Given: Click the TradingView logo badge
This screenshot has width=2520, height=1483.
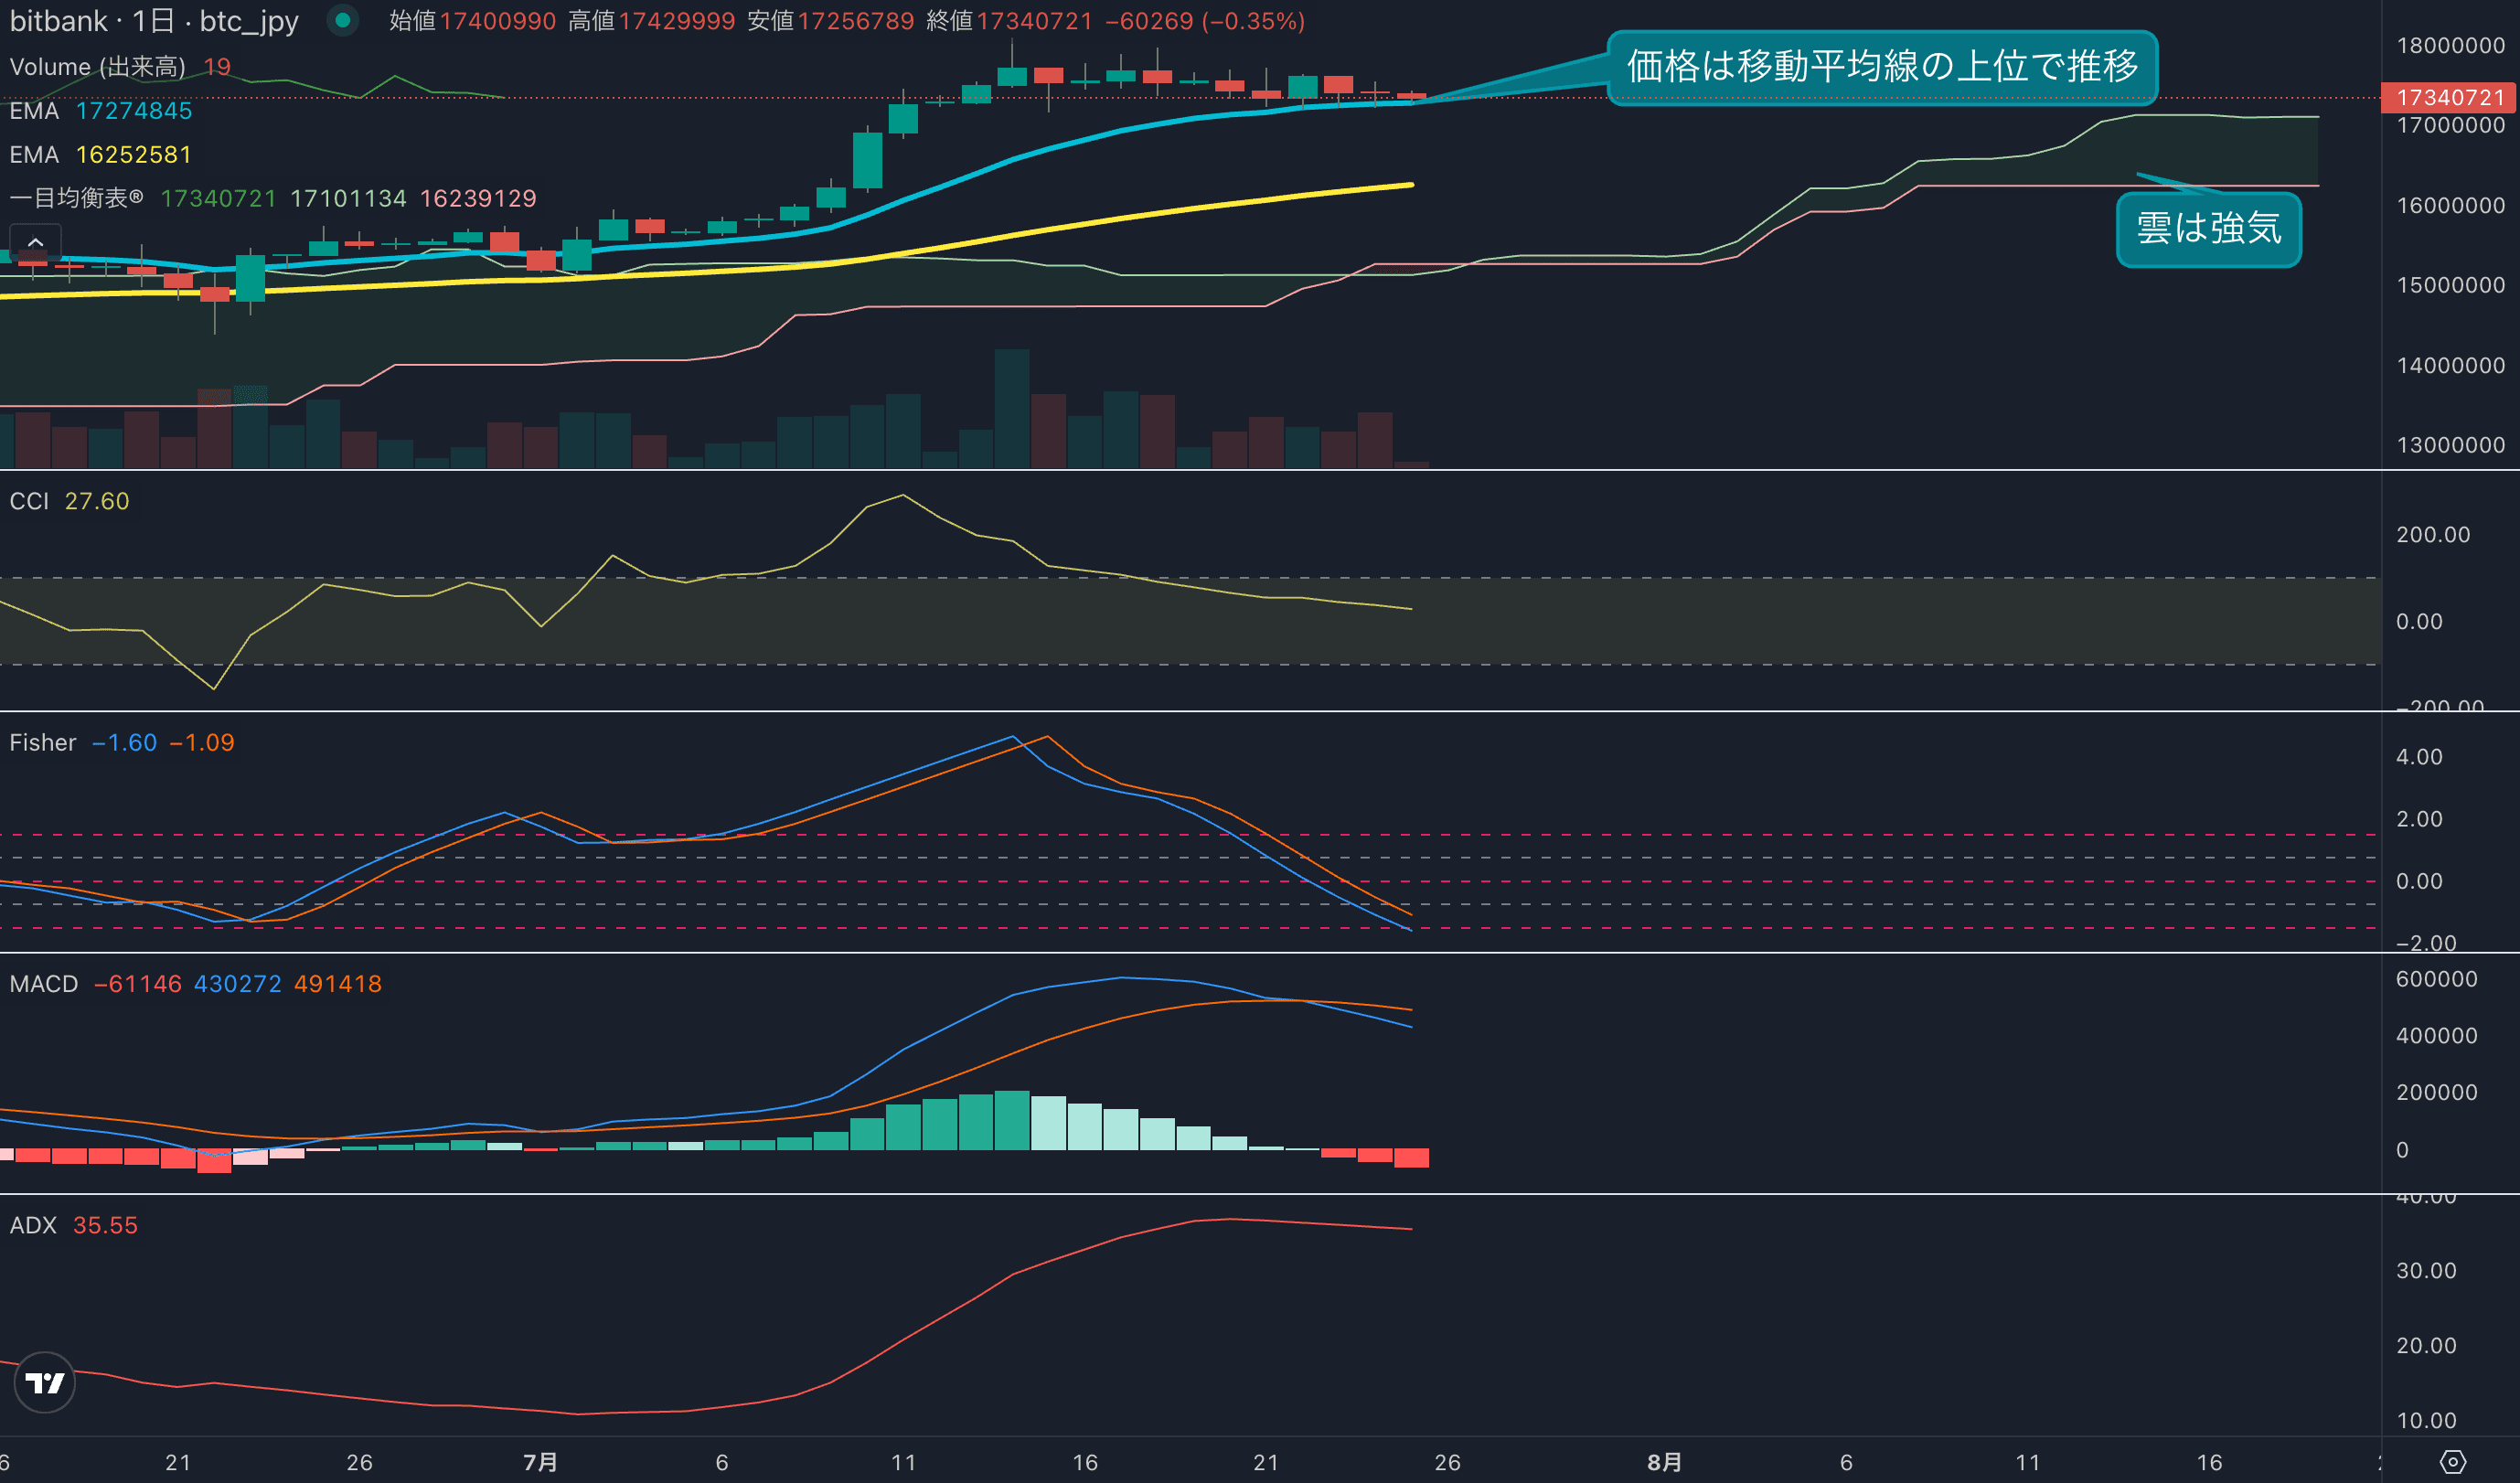Looking at the screenshot, I should click(x=45, y=1382).
